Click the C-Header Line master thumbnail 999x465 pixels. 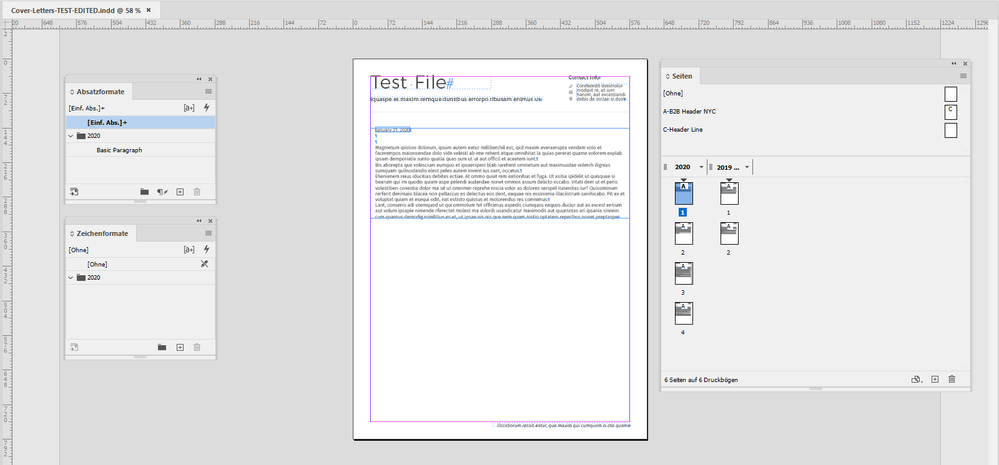(951, 130)
